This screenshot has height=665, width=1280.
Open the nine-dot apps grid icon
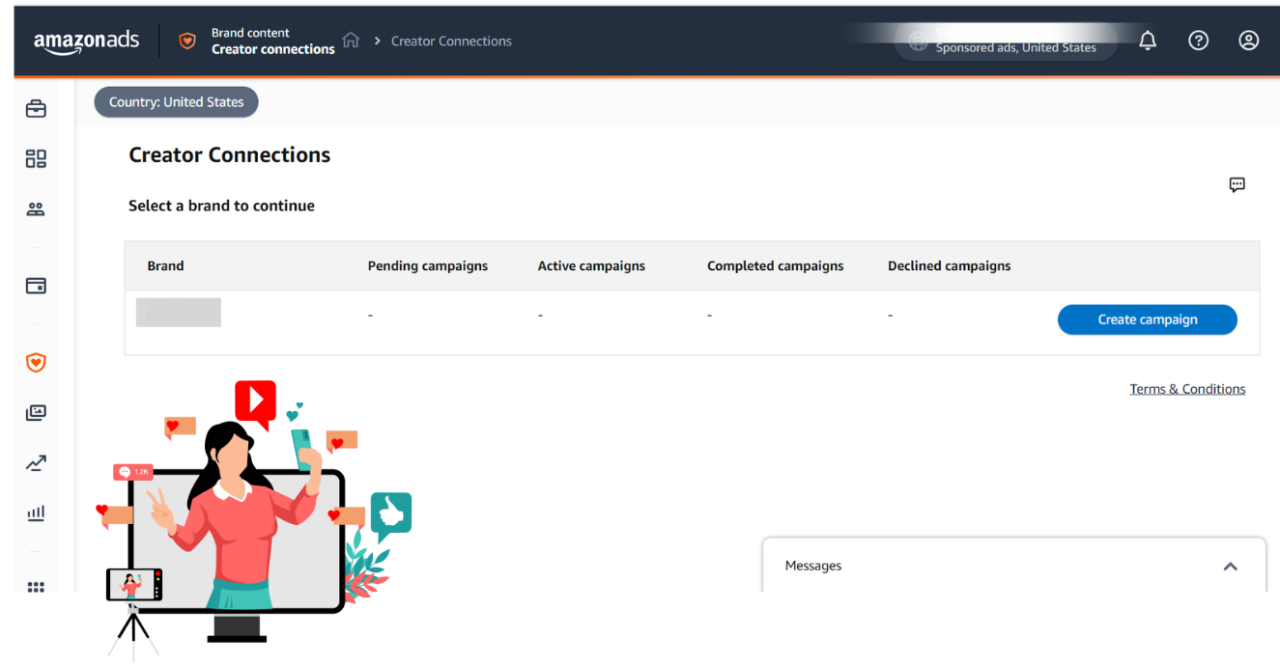[x=36, y=587]
